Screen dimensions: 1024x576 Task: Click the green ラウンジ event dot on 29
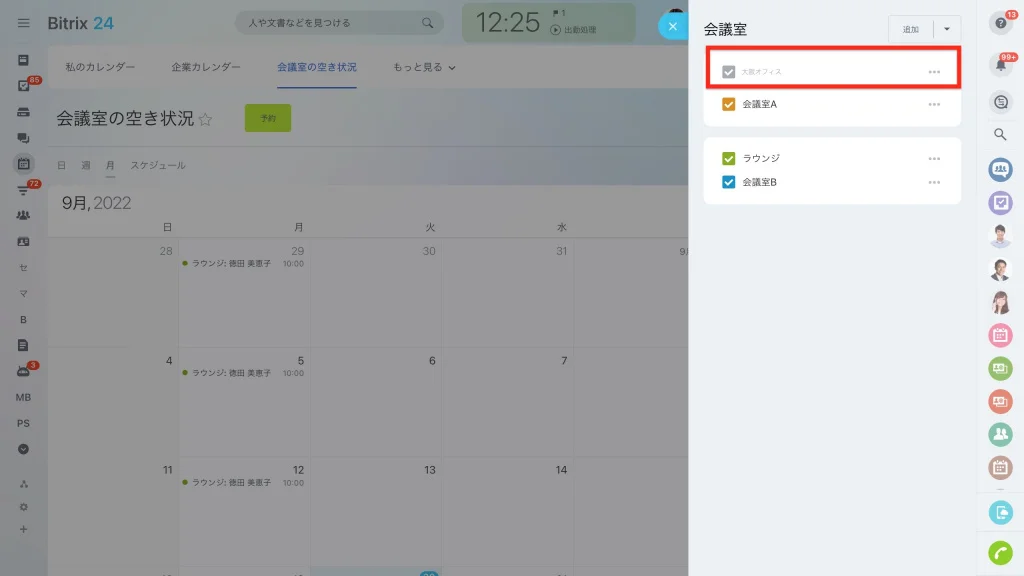pos(185,263)
